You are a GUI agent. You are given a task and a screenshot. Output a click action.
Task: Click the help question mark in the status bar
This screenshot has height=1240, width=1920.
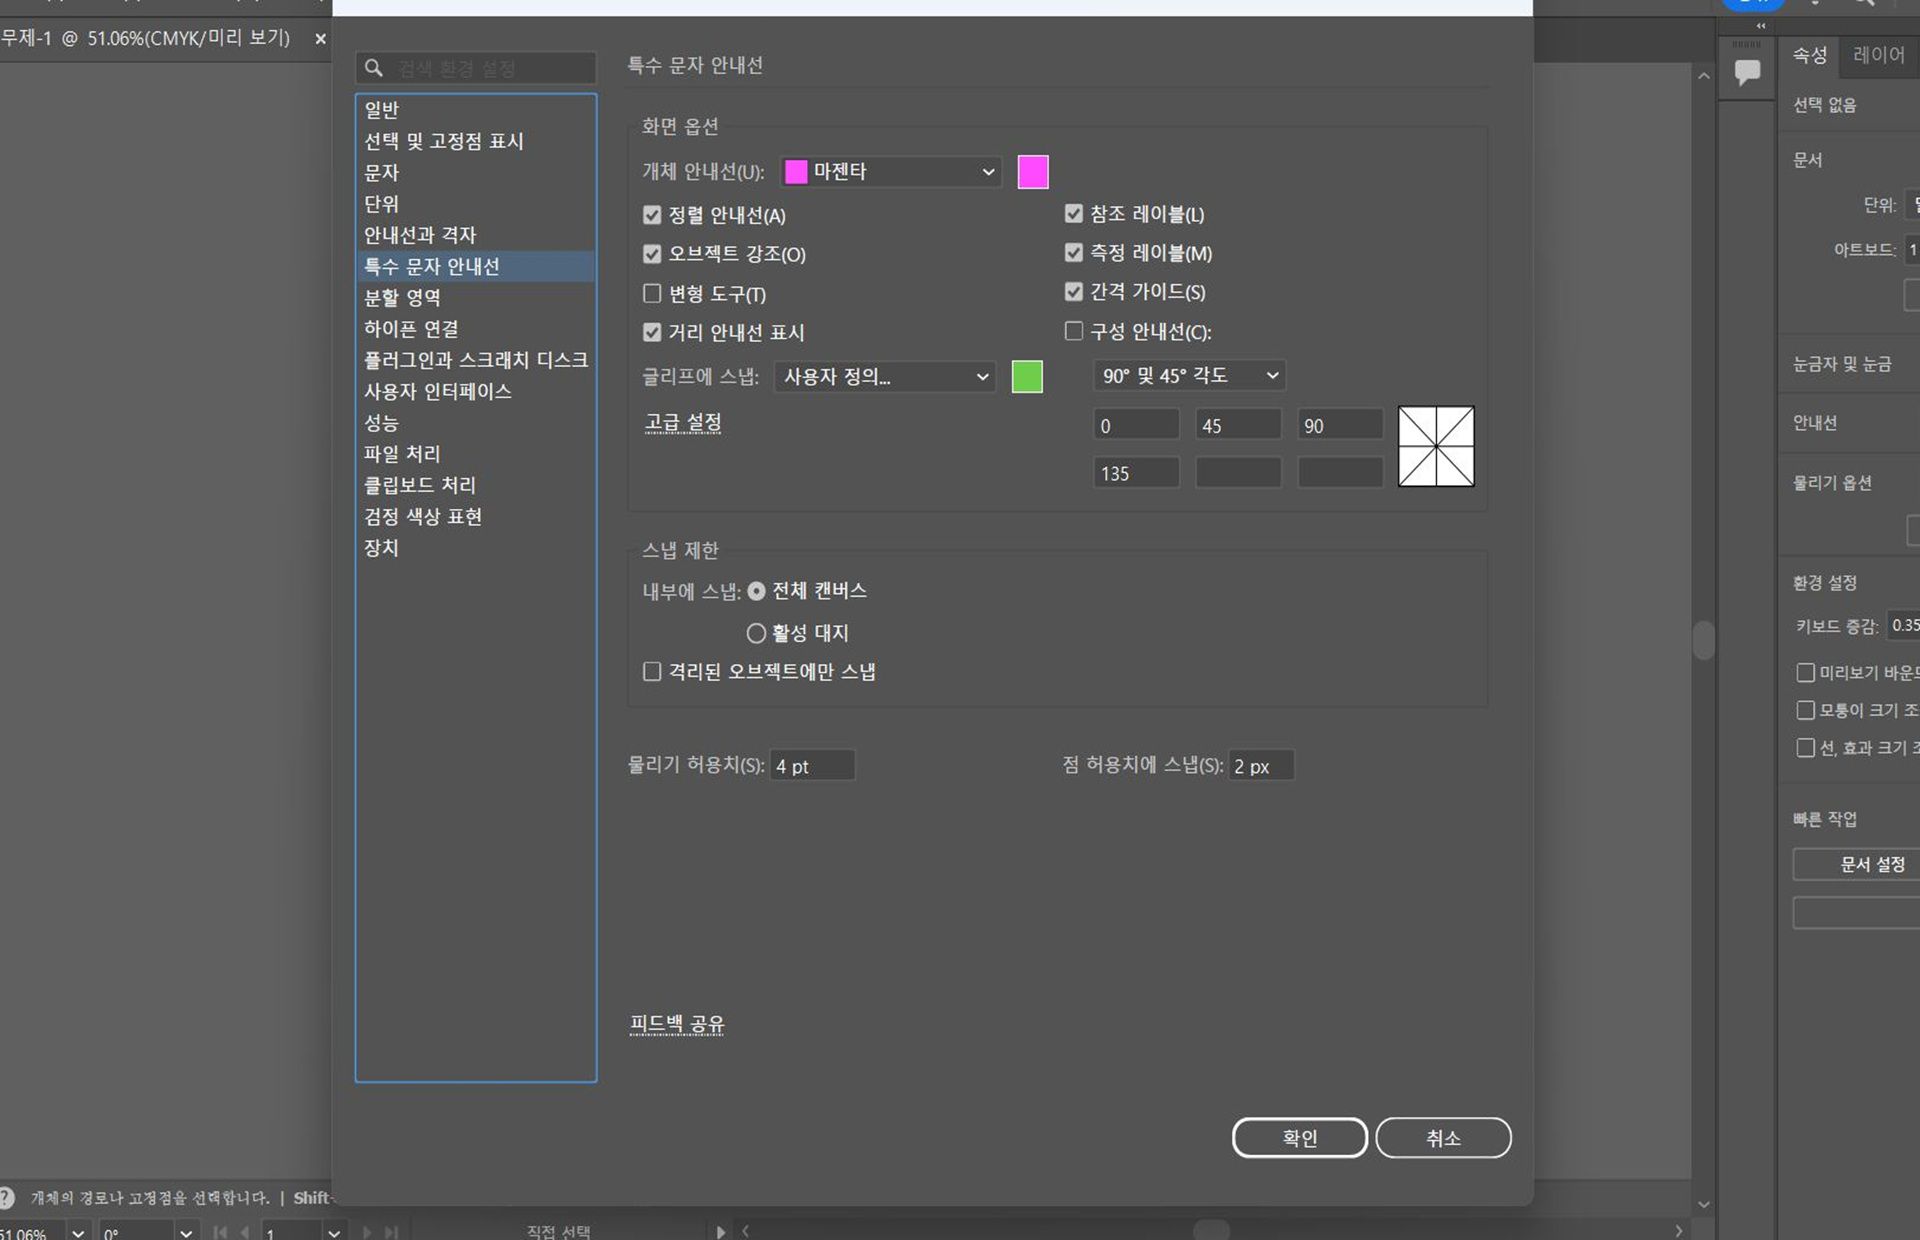(8, 1197)
